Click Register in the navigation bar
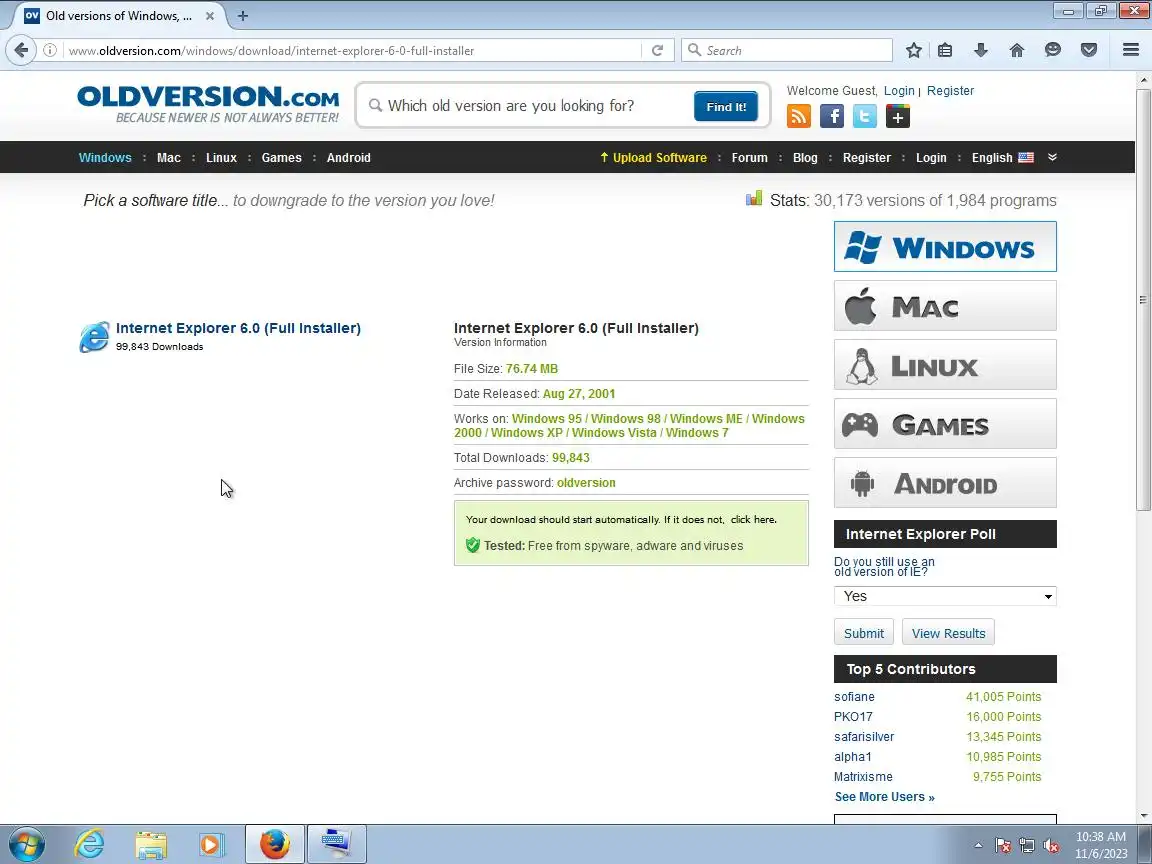Image resolution: width=1152 pixels, height=864 pixels. [866, 157]
